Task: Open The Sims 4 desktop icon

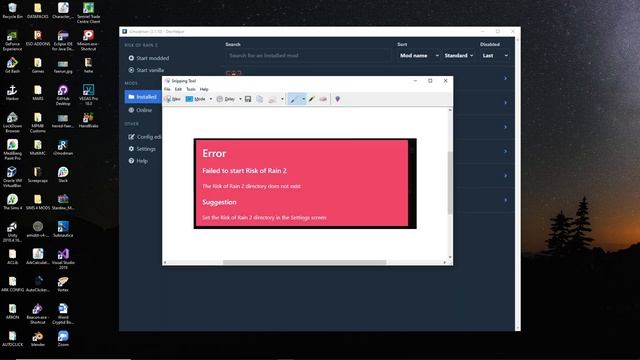Action: click(12, 202)
